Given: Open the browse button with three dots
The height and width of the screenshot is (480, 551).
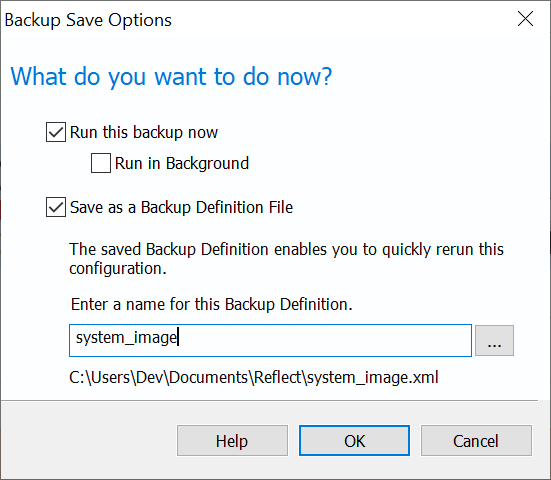Looking at the screenshot, I should pos(494,340).
